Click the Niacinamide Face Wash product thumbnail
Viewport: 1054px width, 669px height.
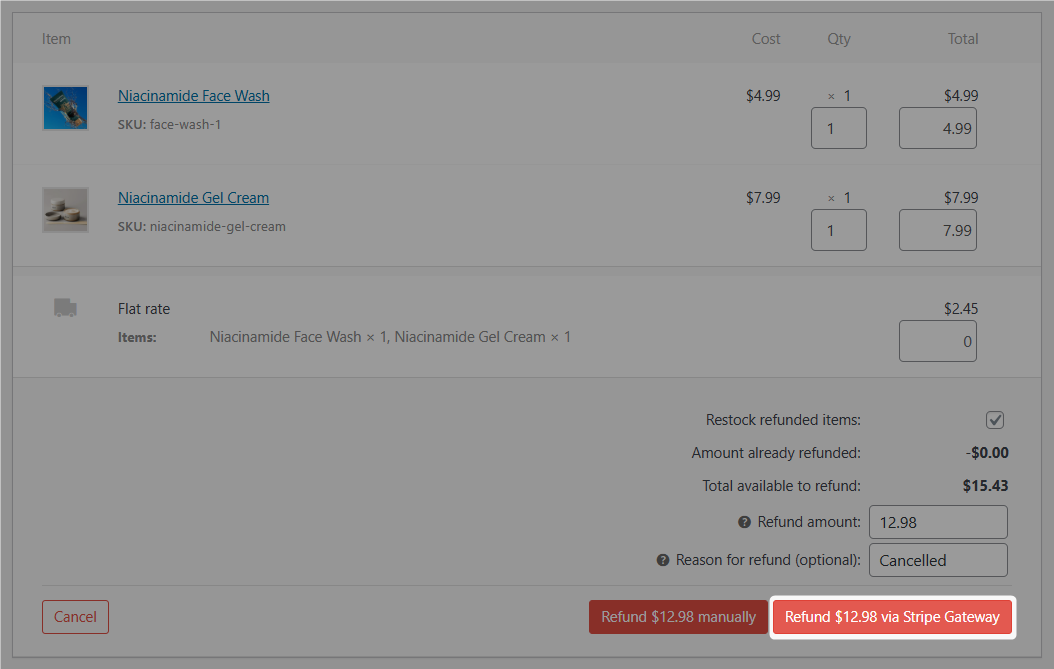pos(65,108)
